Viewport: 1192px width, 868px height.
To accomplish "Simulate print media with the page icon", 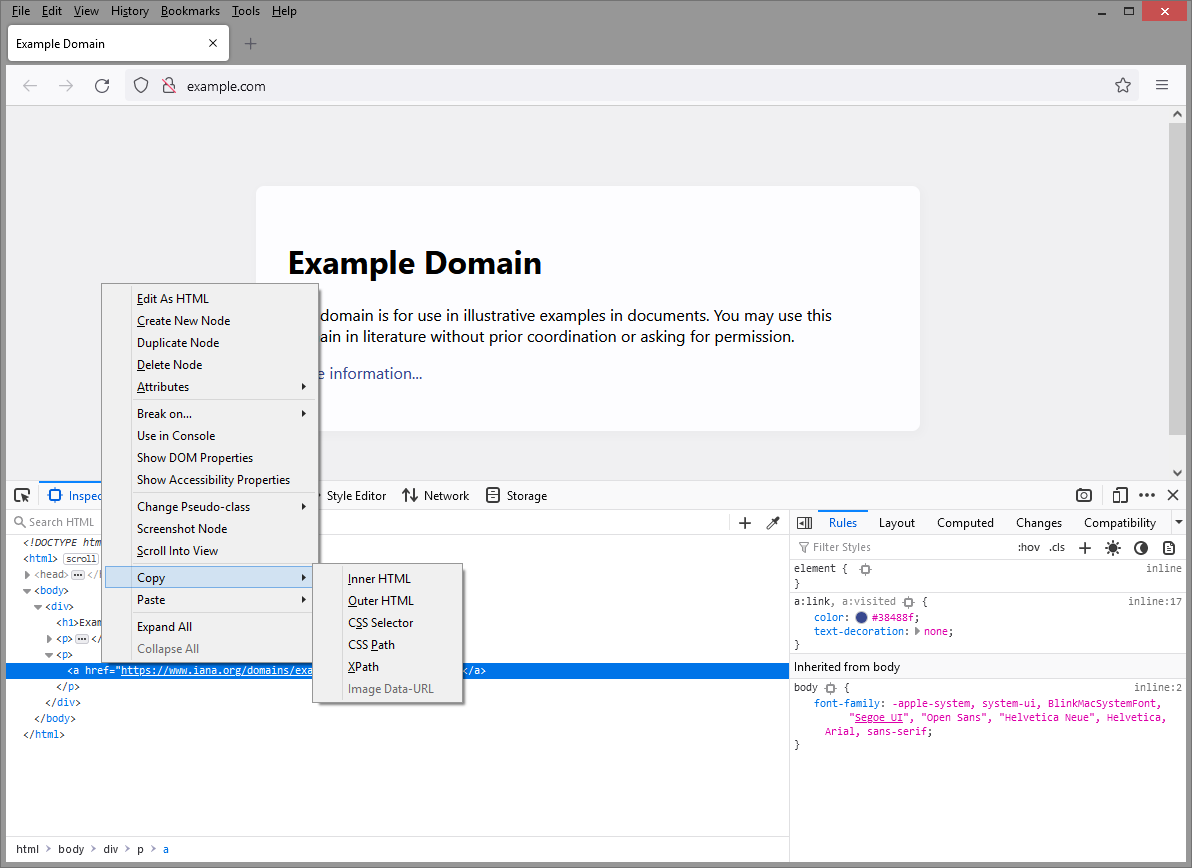I will [x=1169, y=547].
